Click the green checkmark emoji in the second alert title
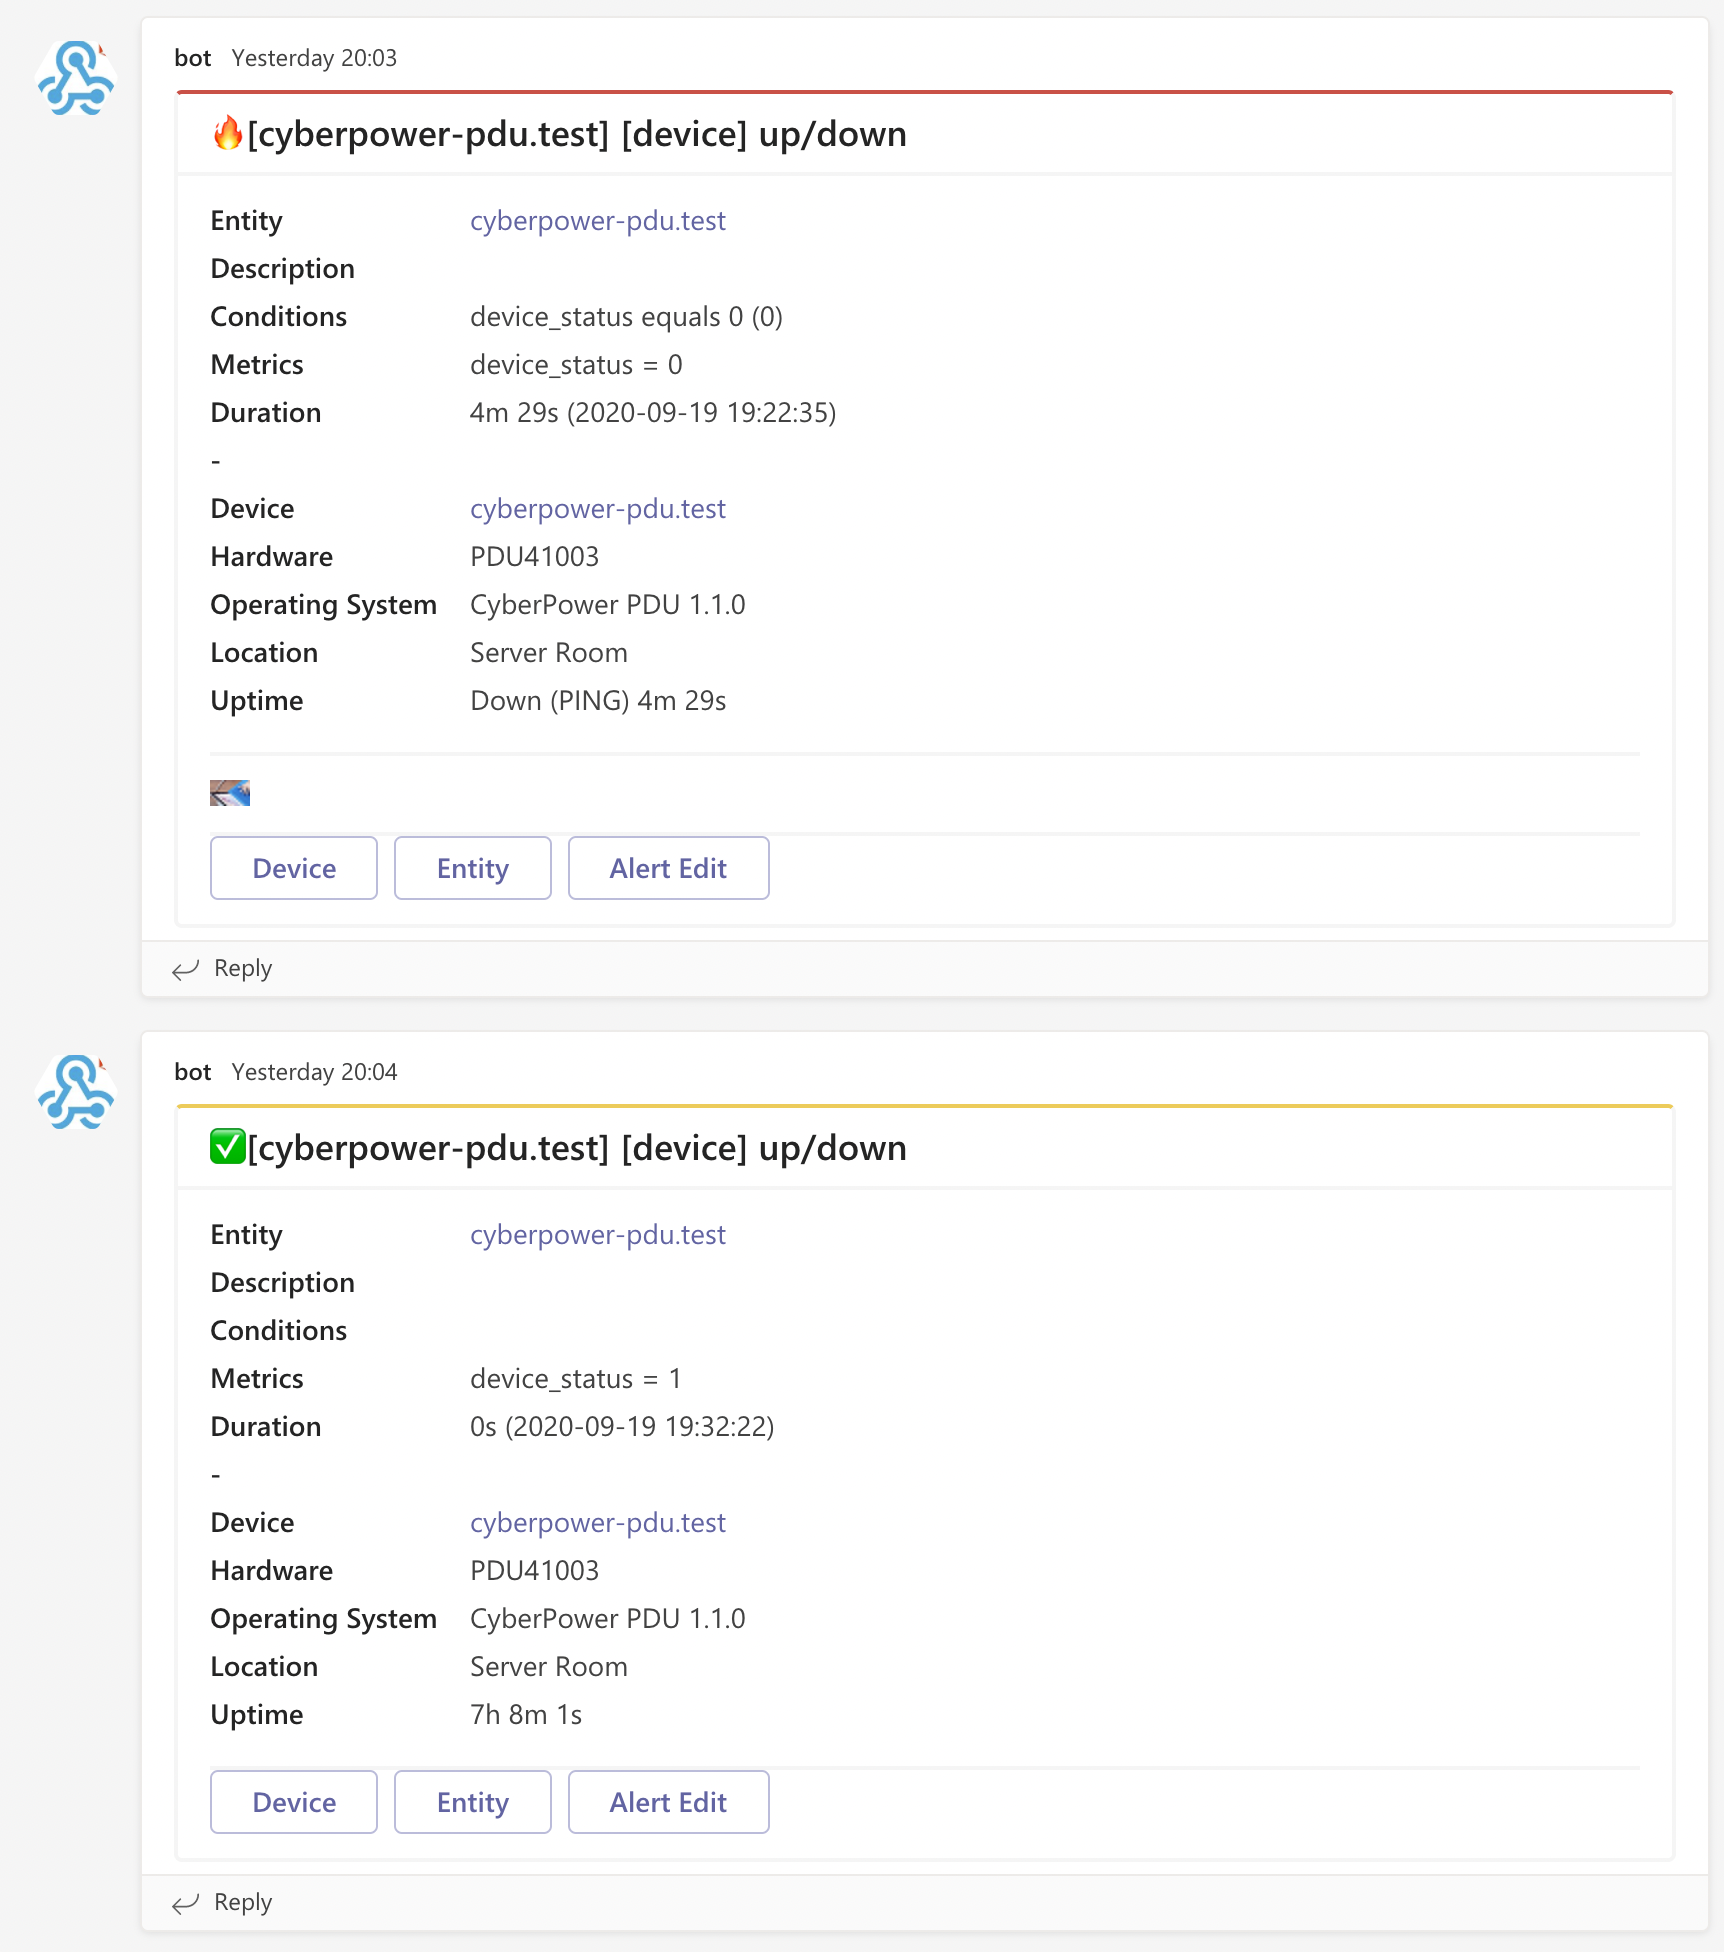 click(x=228, y=1147)
